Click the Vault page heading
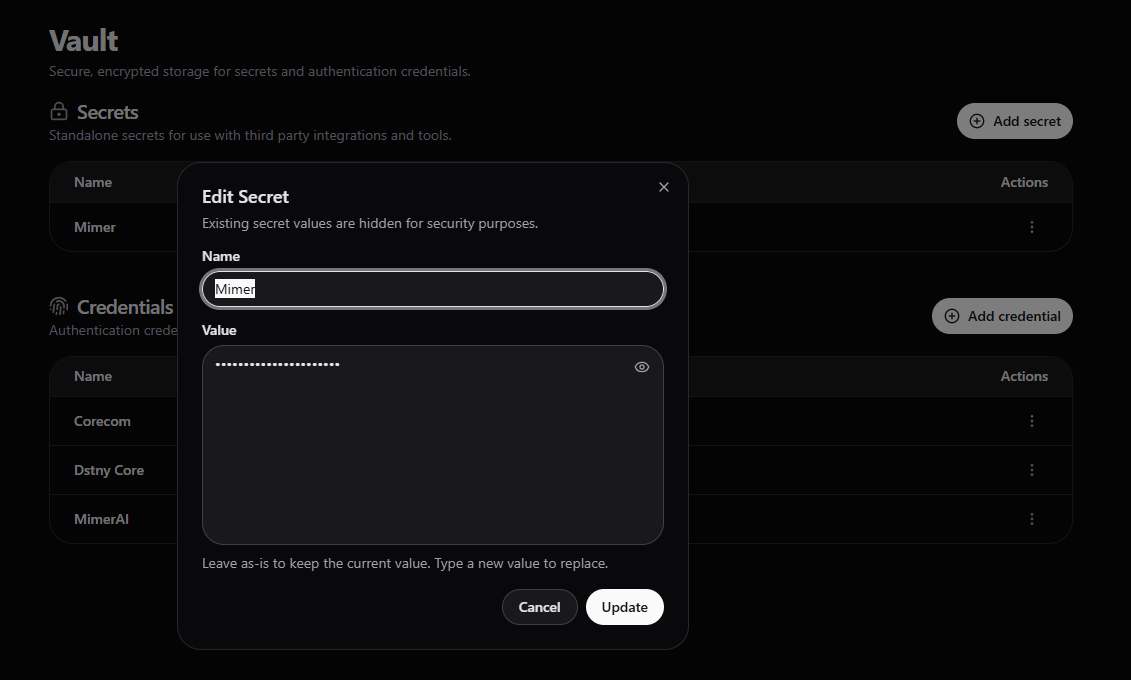Viewport: 1131px width, 680px height. pyautogui.click(x=84, y=41)
